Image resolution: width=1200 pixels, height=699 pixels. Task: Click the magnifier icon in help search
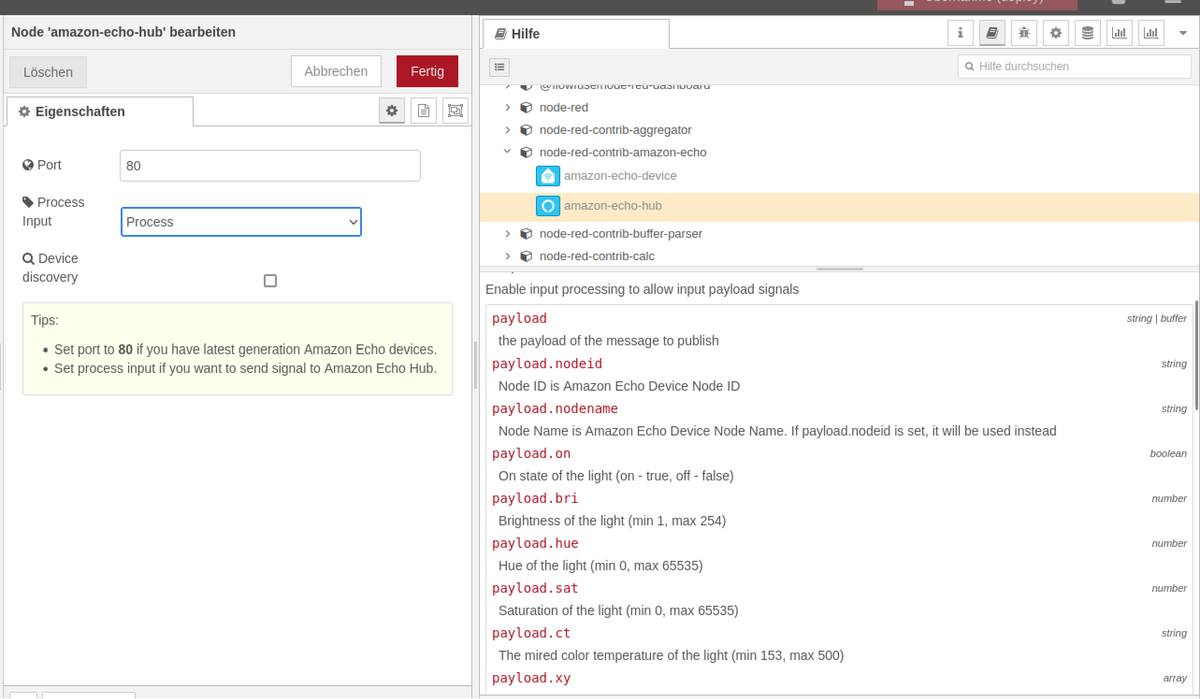tap(970, 67)
